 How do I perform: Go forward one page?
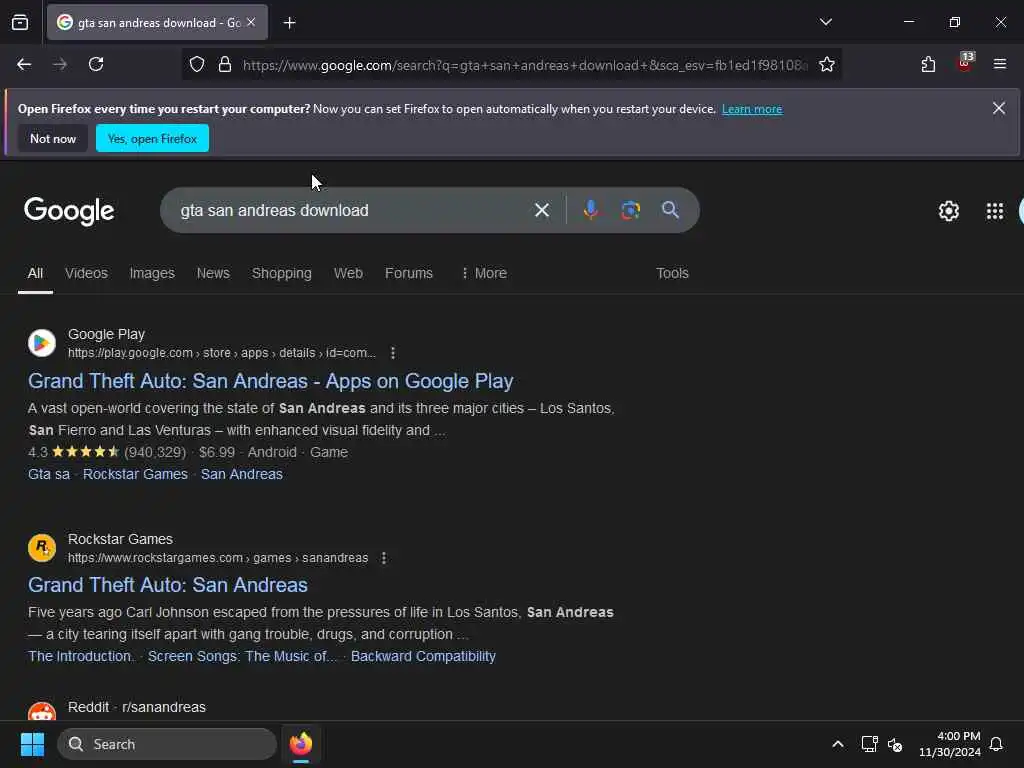60,64
